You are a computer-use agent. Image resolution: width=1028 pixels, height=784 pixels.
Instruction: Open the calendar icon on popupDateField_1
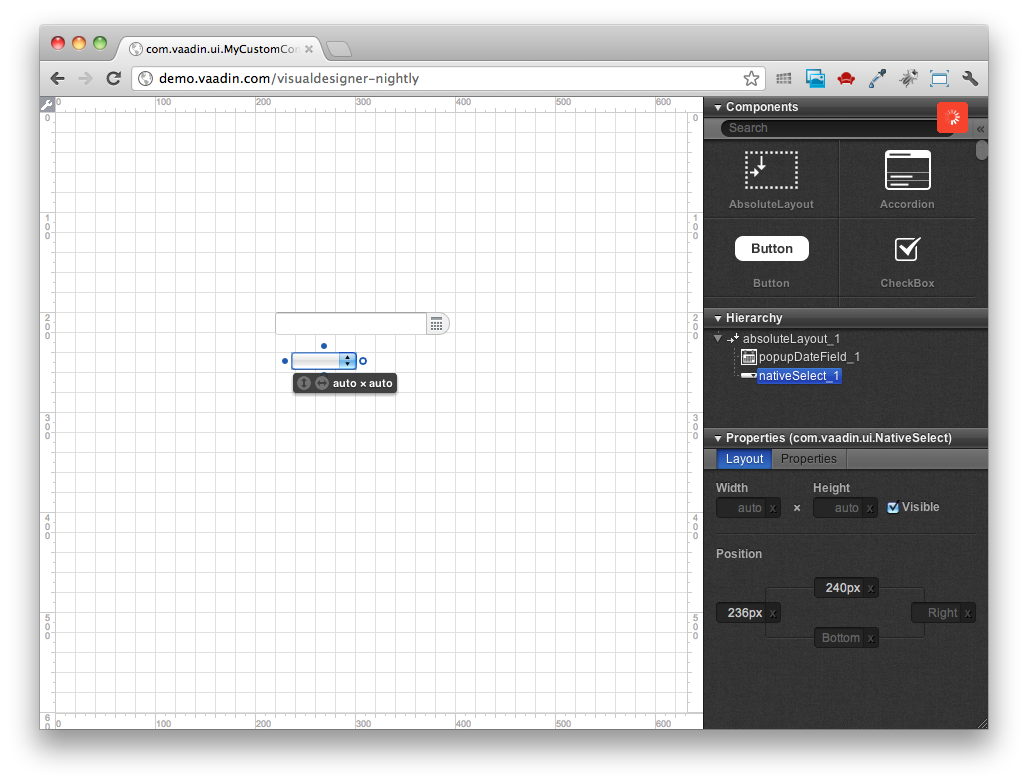(437, 323)
